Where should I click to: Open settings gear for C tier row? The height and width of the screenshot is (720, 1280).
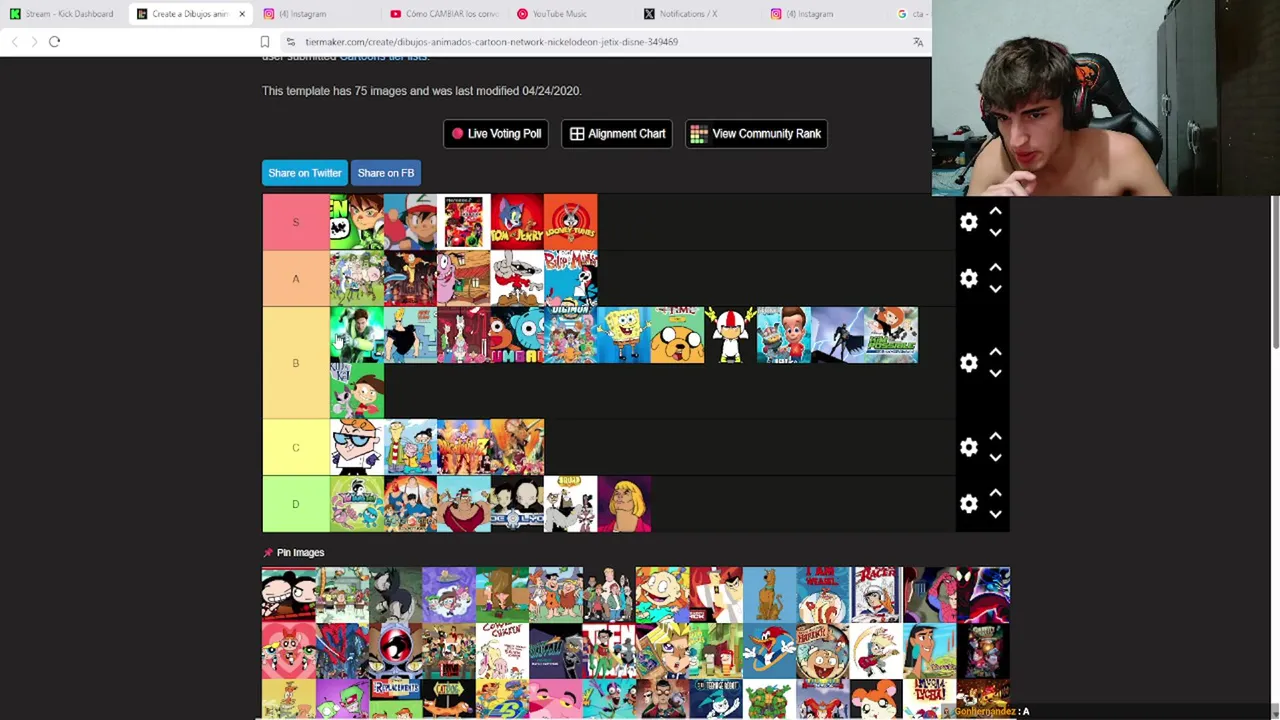pyautogui.click(x=968, y=447)
